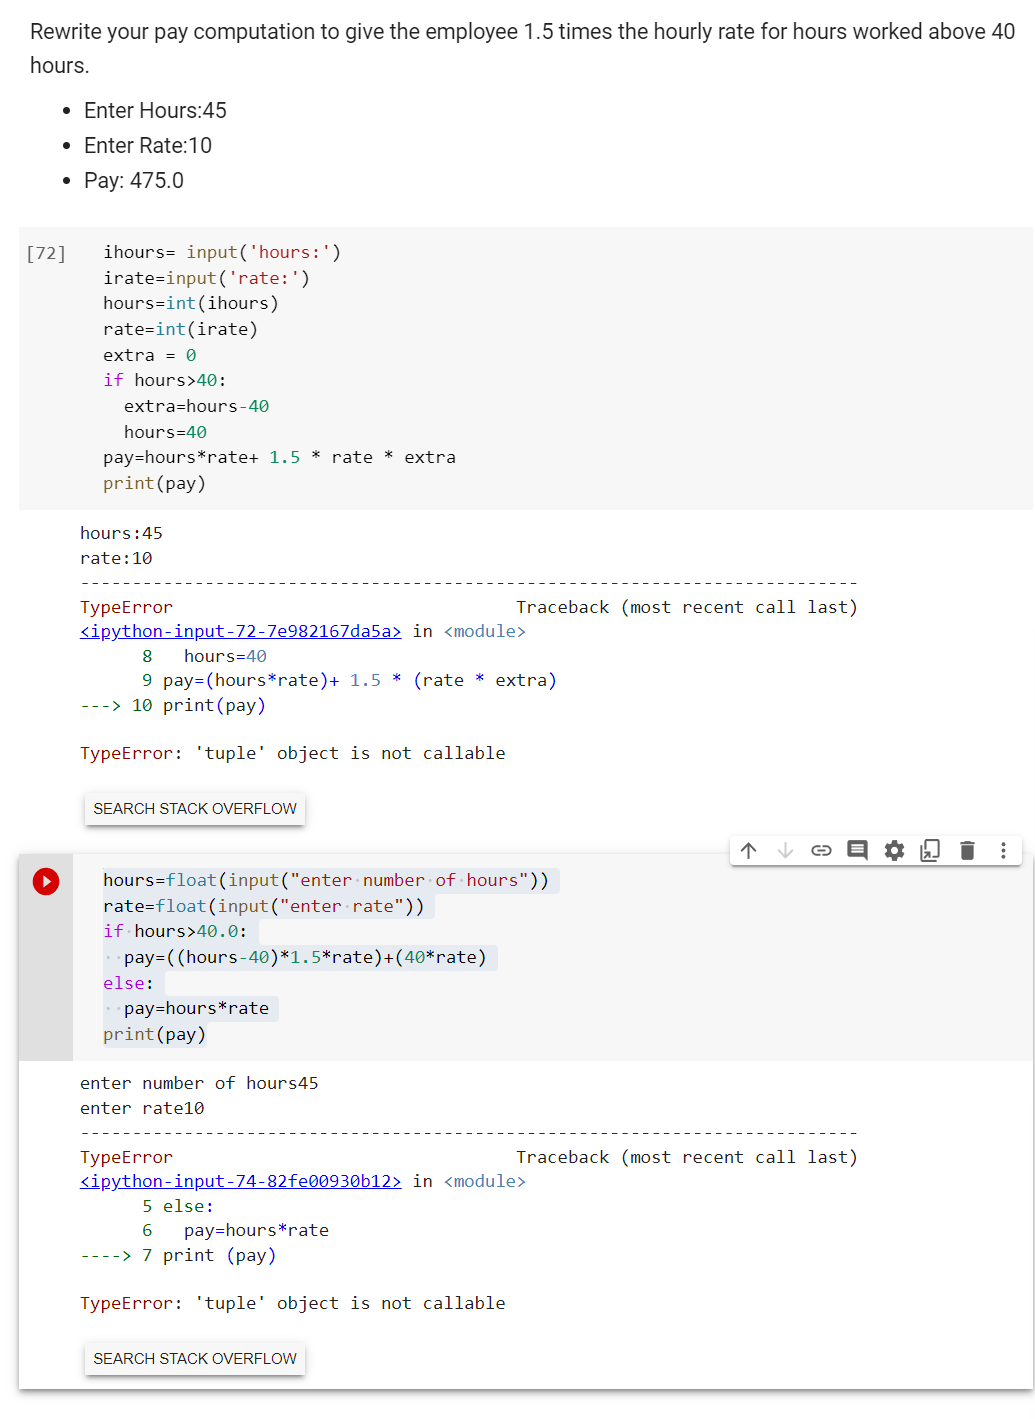Click code line 'hours=float(input("enter number of hours"))'

click(x=326, y=880)
